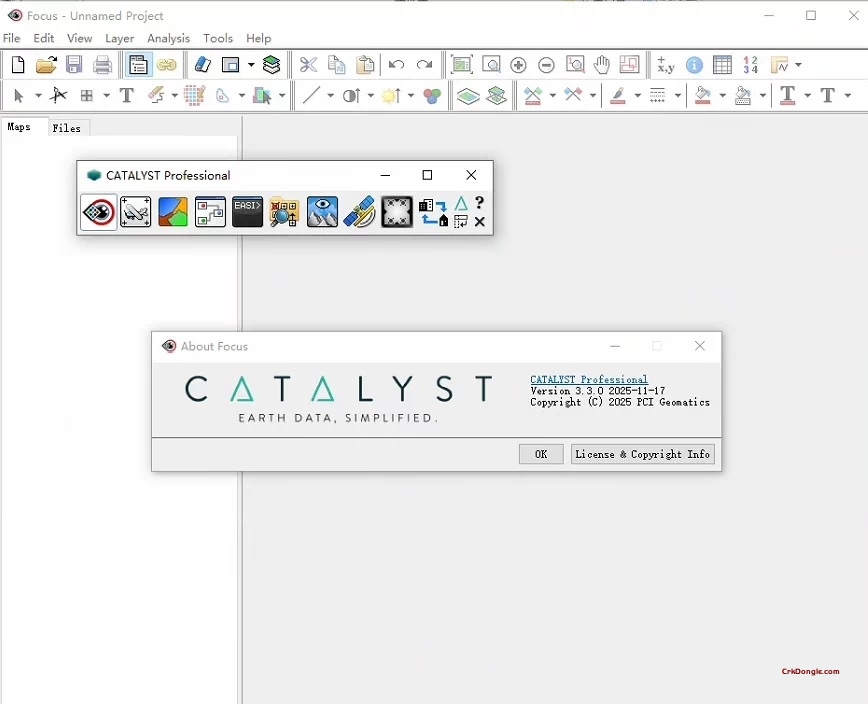The height and width of the screenshot is (704, 868).
Task: Click the Save project floppy icon
Action: (x=74, y=65)
